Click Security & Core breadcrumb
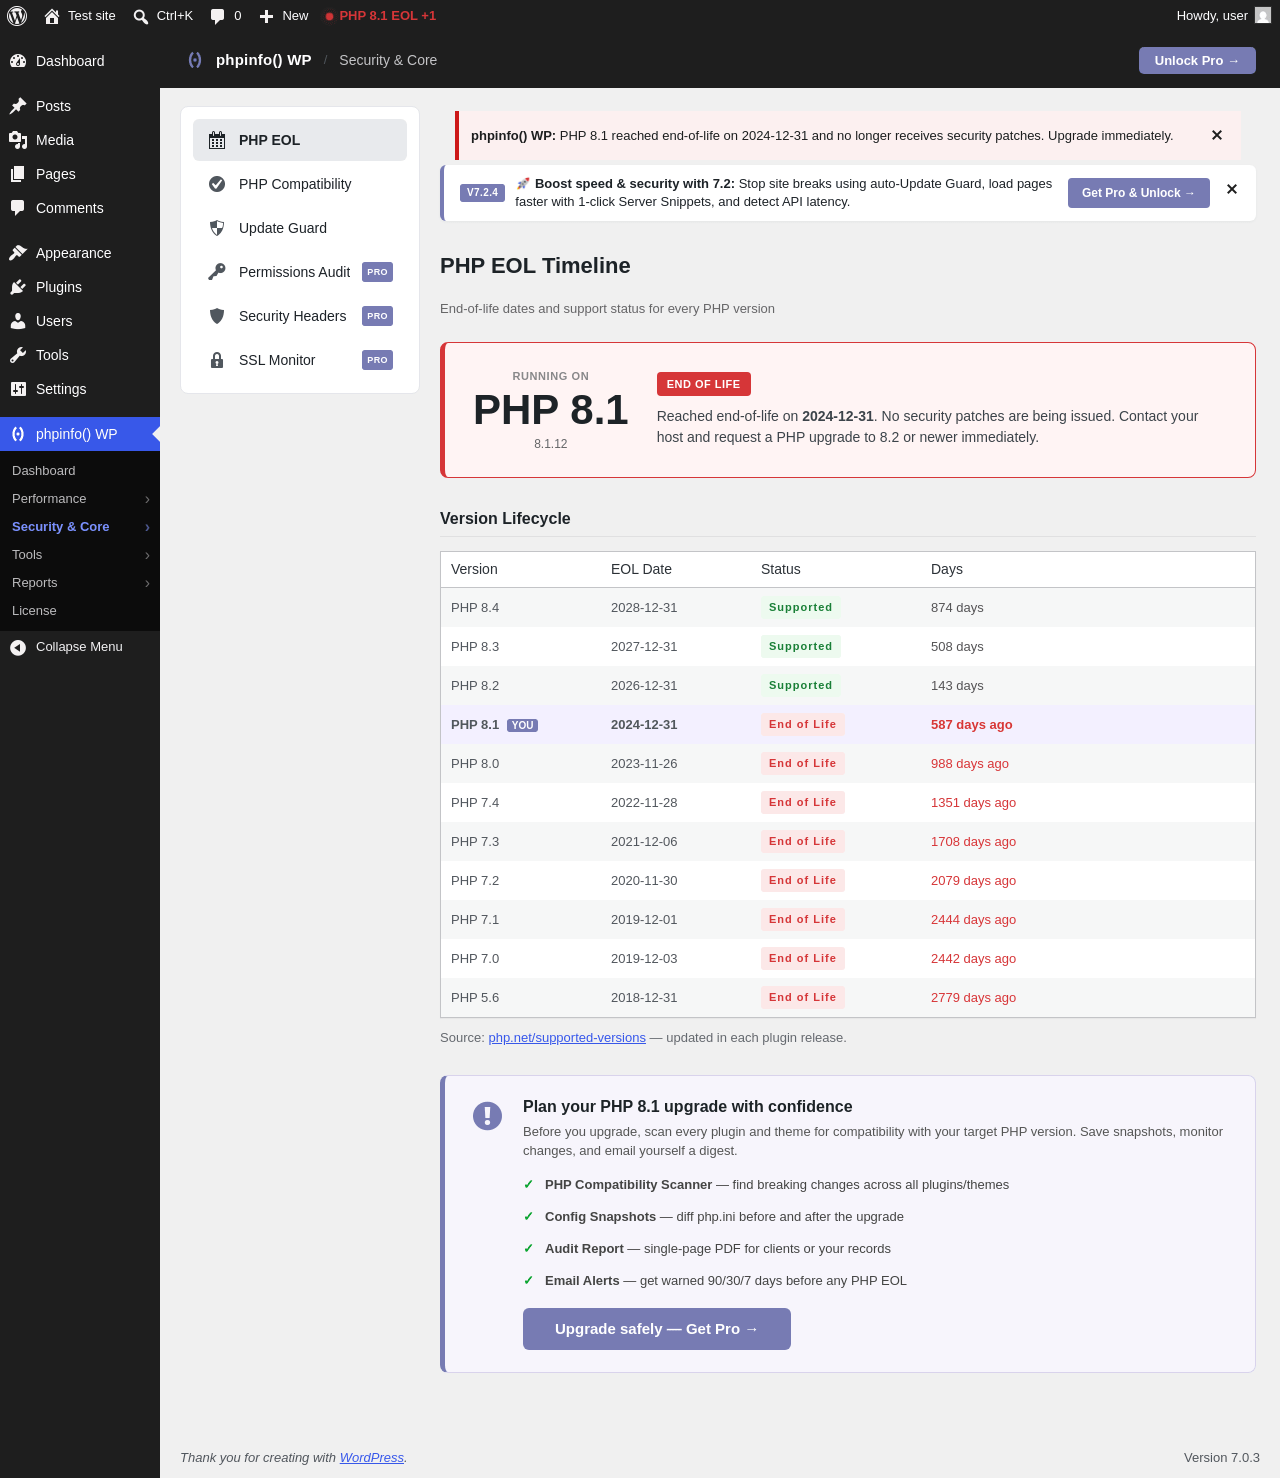 pos(388,60)
